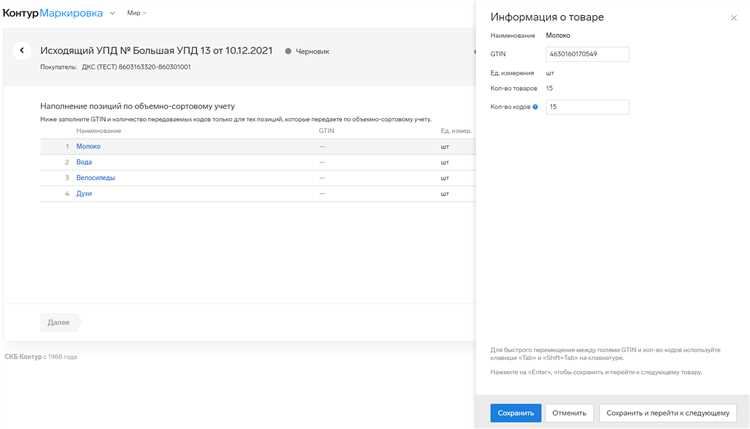Image resolution: width=750 pixels, height=429 pixels.
Task: Click the back arrow button
Action: click(22, 50)
